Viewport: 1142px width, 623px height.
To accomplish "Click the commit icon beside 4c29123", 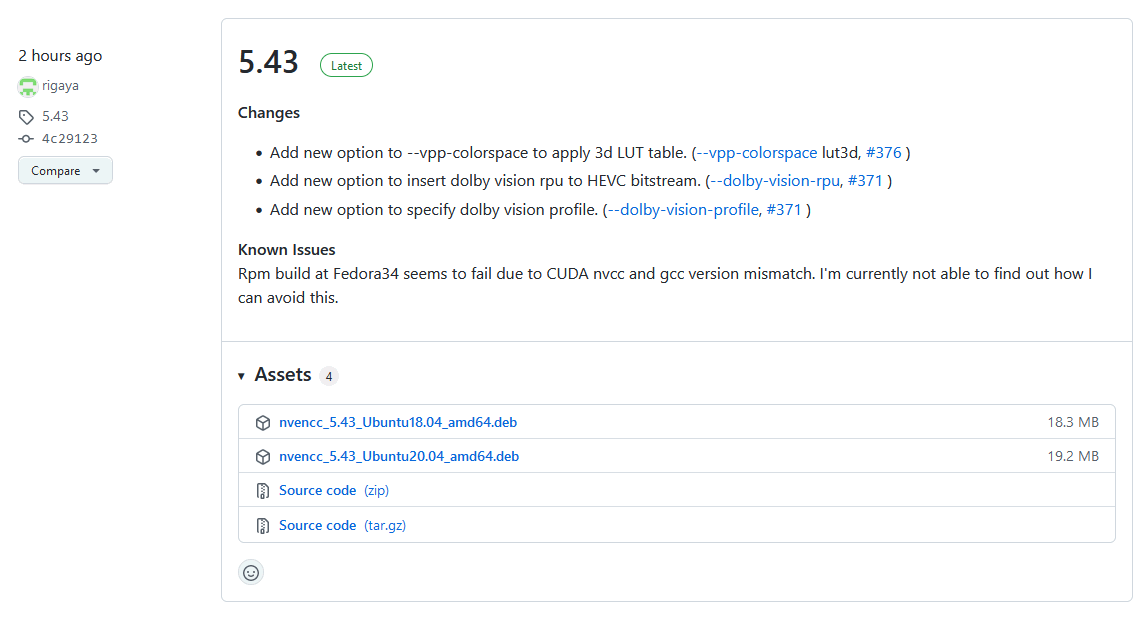I will (27, 139).
